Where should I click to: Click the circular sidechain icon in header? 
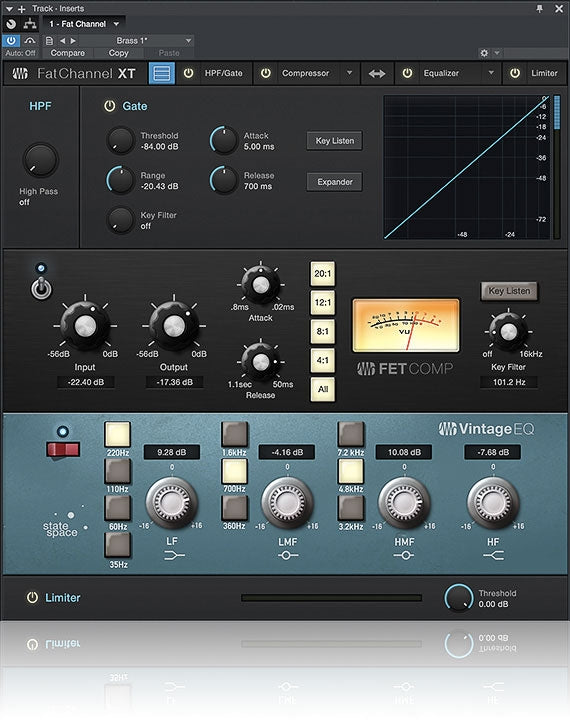pyautogui.click(x=11, y=24)
